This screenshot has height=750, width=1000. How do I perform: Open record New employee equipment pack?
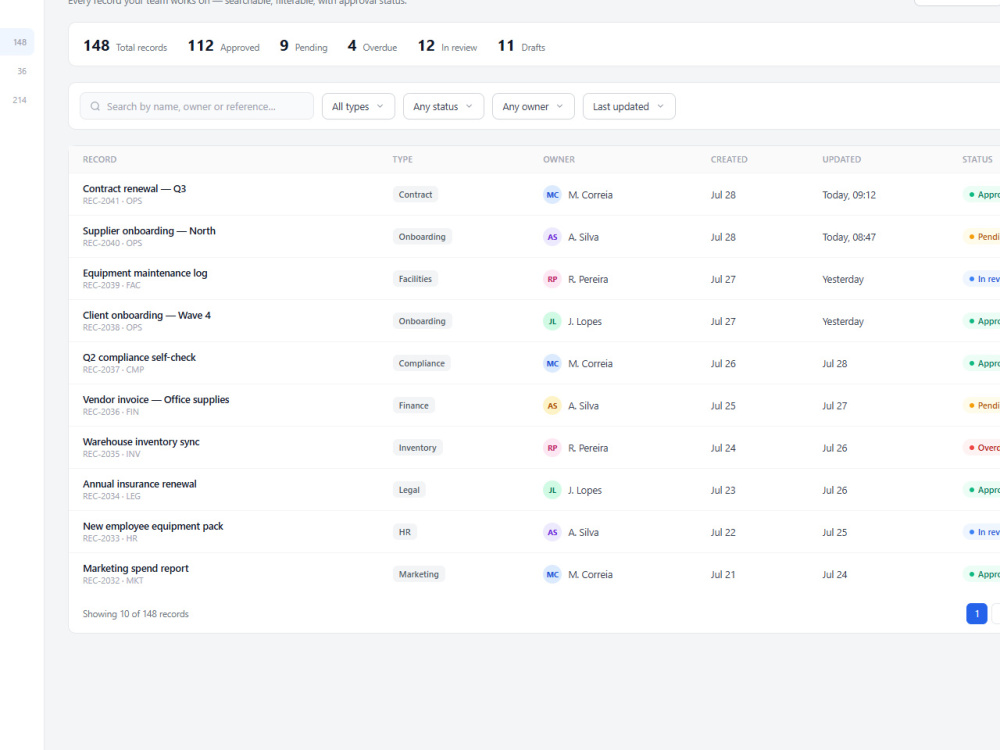[x=153, y=526]
